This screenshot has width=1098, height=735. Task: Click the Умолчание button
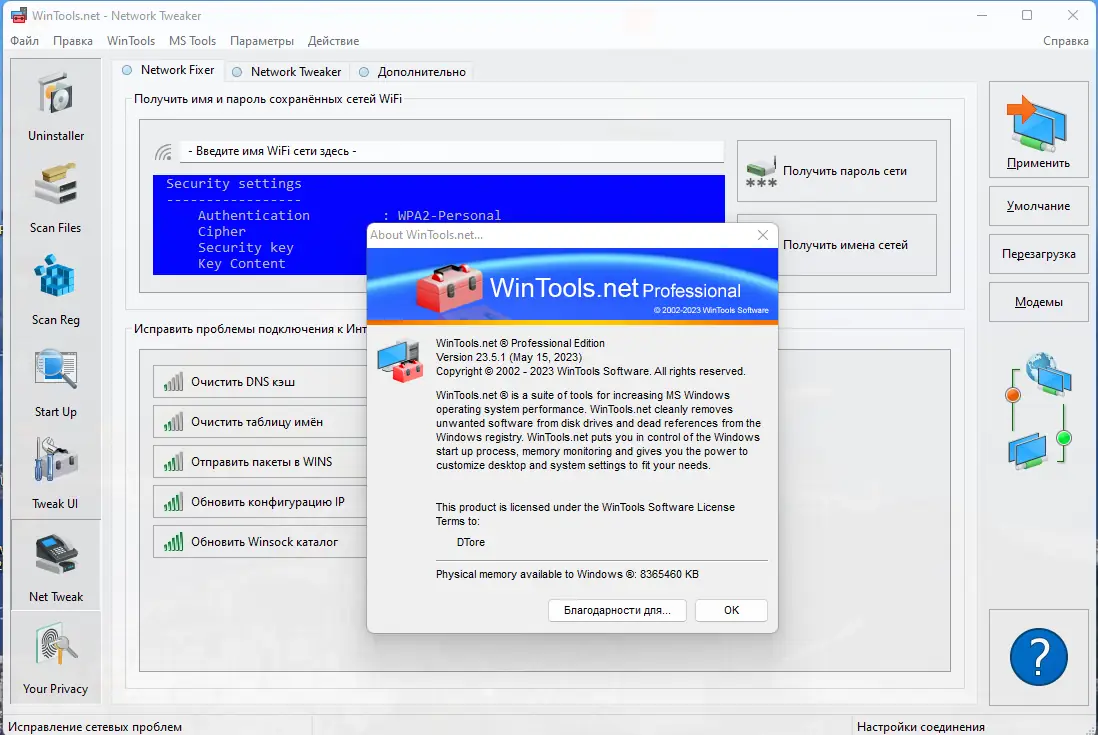tap(1038, 206)
